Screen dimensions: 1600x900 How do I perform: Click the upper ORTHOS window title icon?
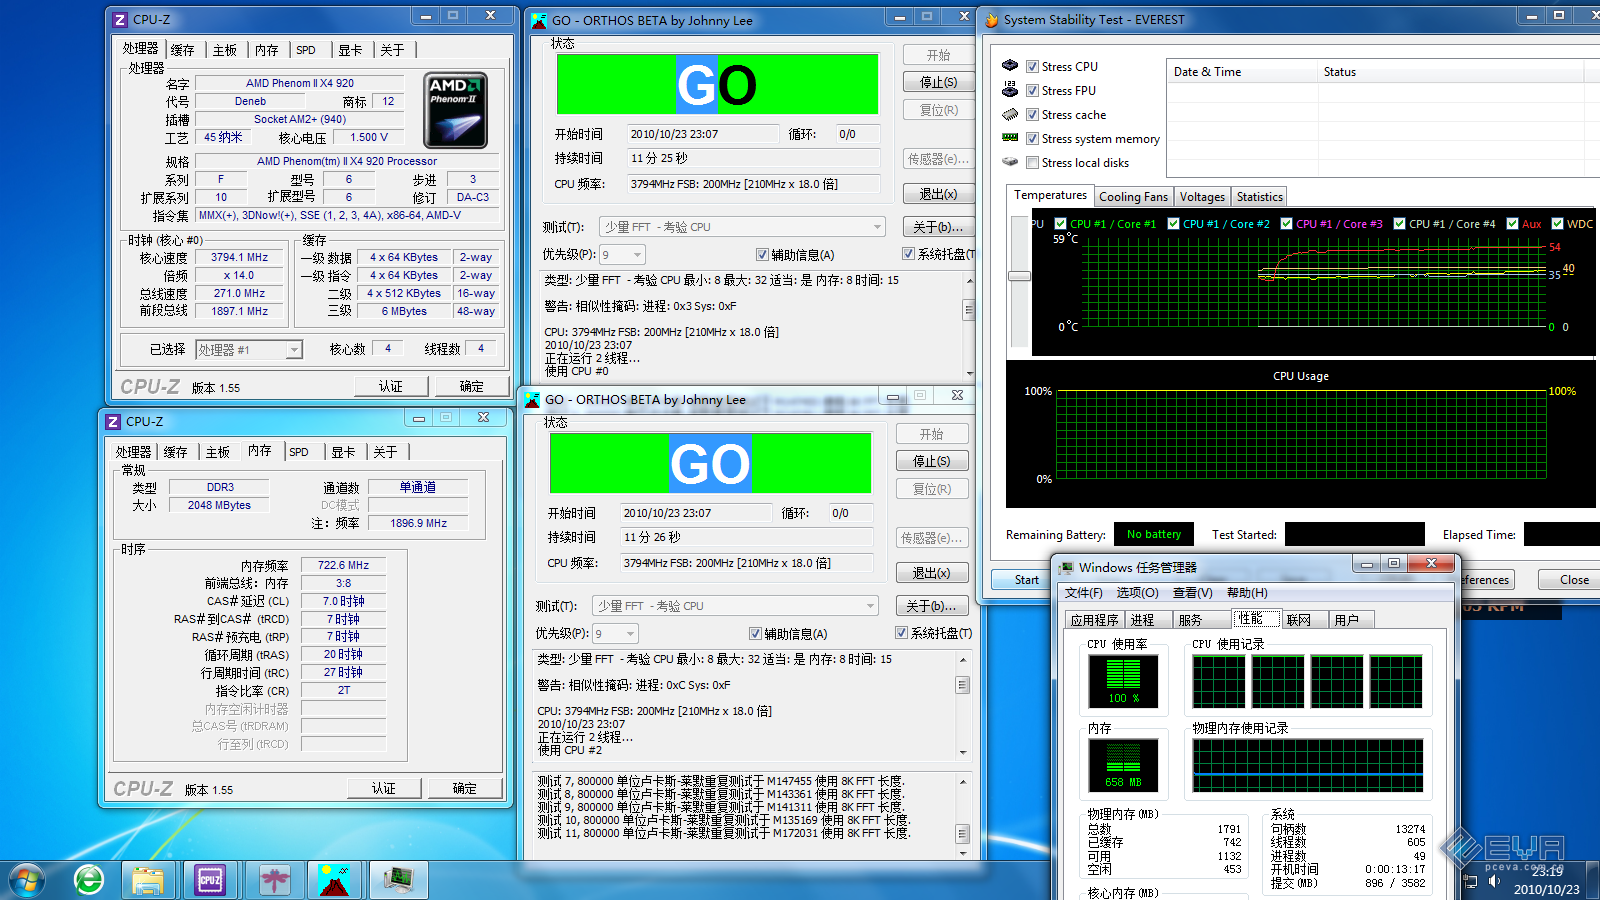coord(539,20)
